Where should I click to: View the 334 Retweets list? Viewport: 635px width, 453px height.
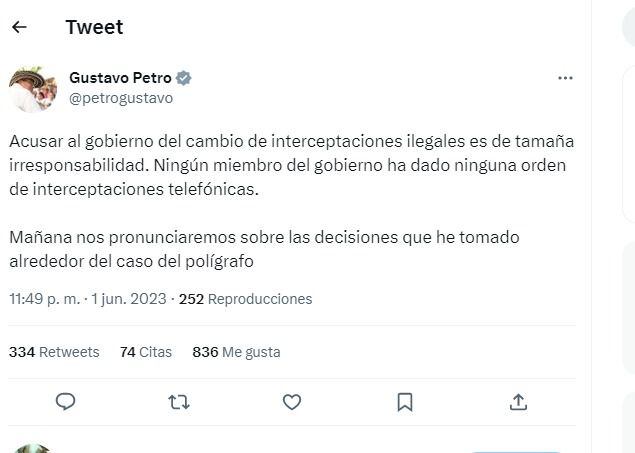[54, 352]
